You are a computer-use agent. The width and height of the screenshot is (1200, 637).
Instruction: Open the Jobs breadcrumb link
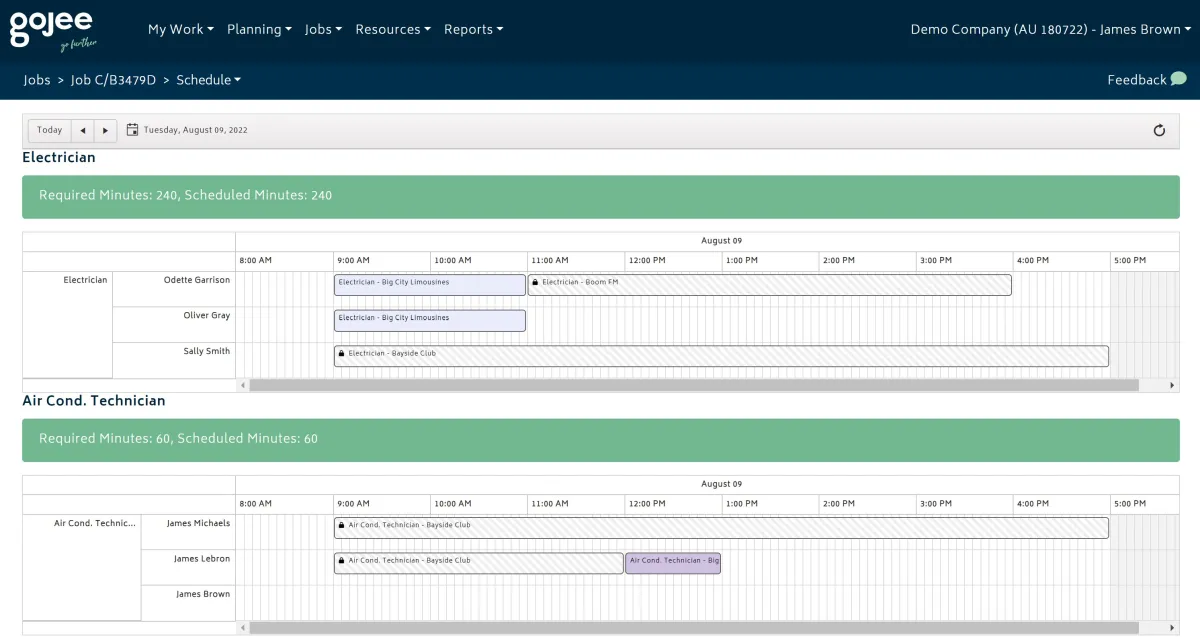click(x=37, y=80)
